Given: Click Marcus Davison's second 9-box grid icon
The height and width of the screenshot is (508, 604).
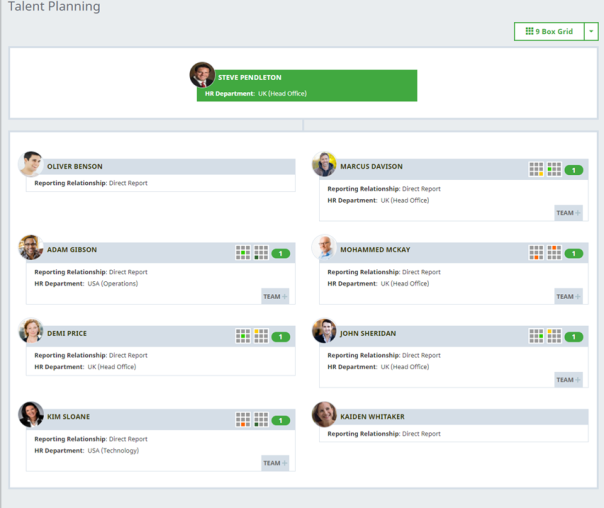Looking at the screenshot, I should pyautogui.click(x=554, y=170).
